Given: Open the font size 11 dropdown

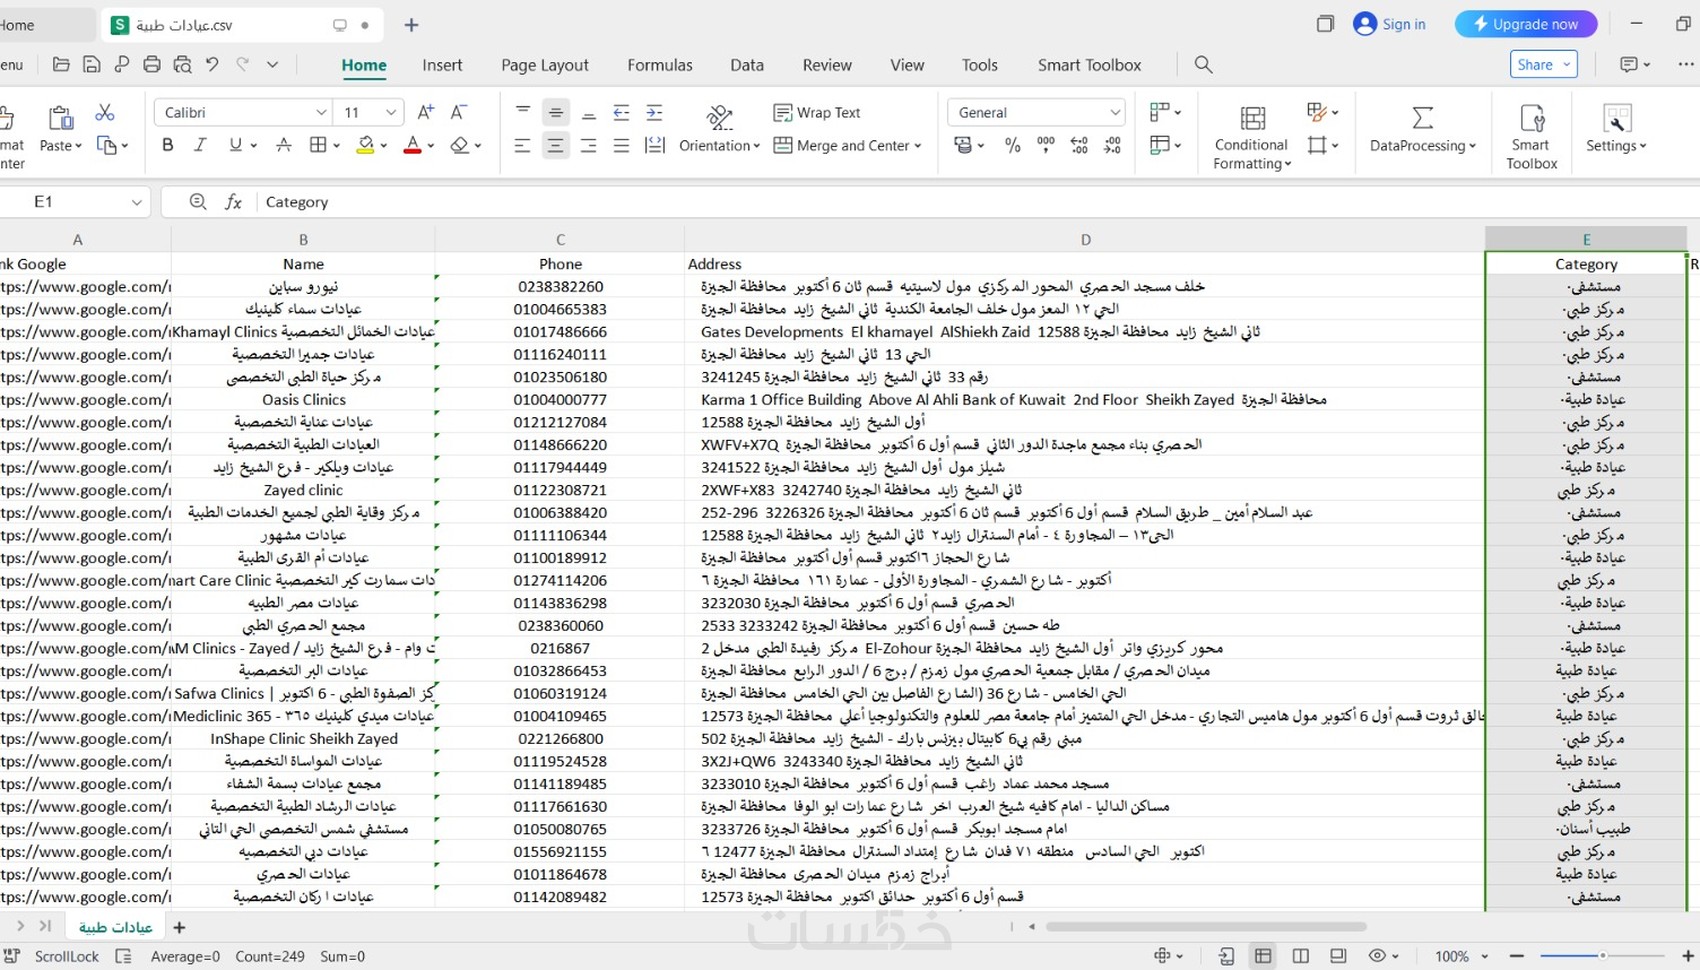Looking at the screenshot, I should (x=391, y=113).
